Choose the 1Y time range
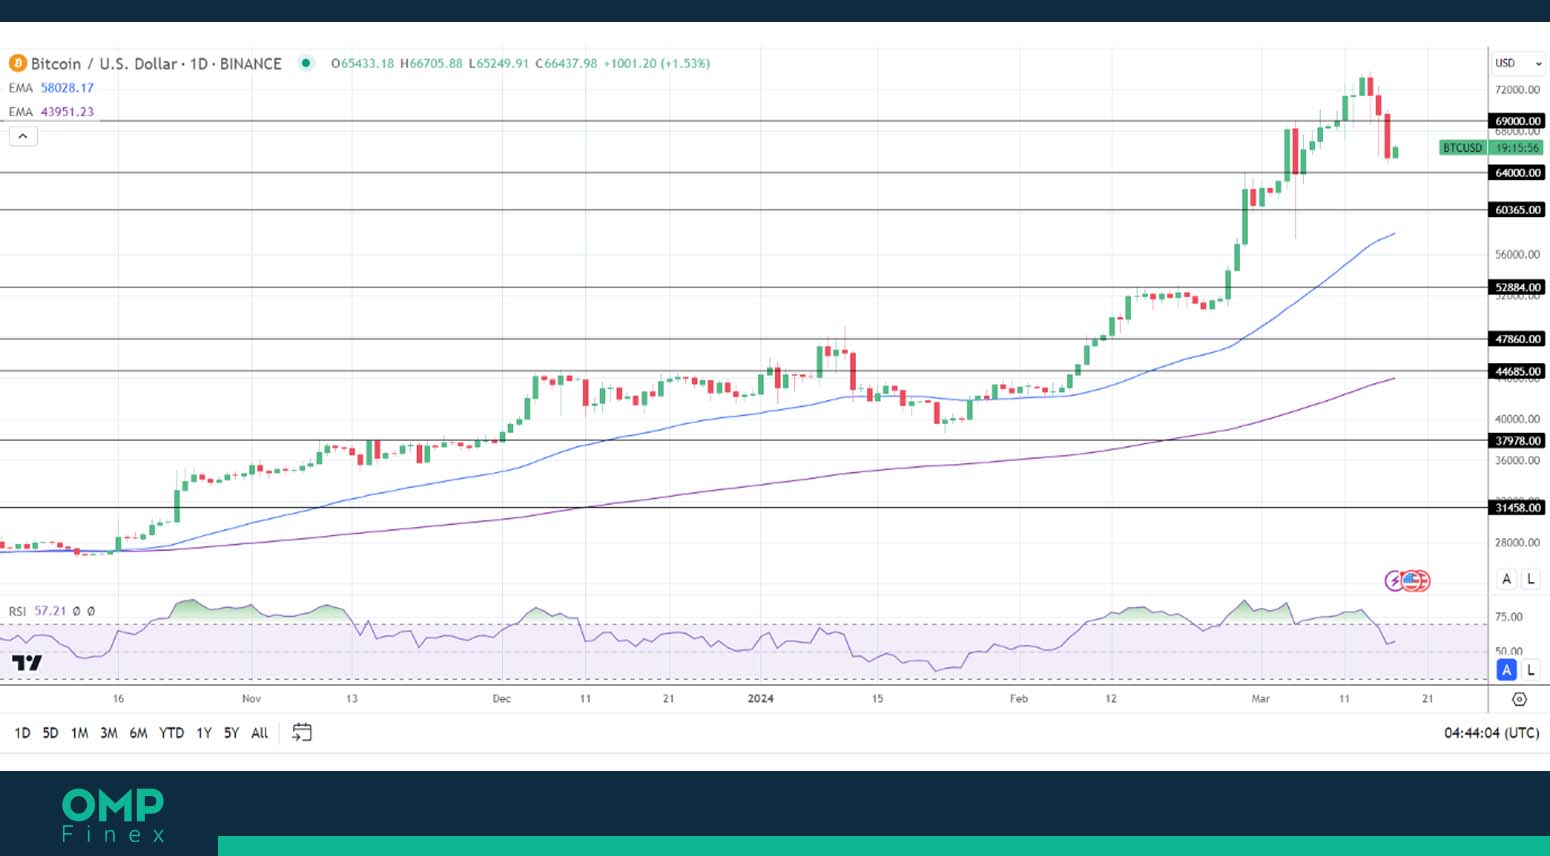 [x=204, y=733]
